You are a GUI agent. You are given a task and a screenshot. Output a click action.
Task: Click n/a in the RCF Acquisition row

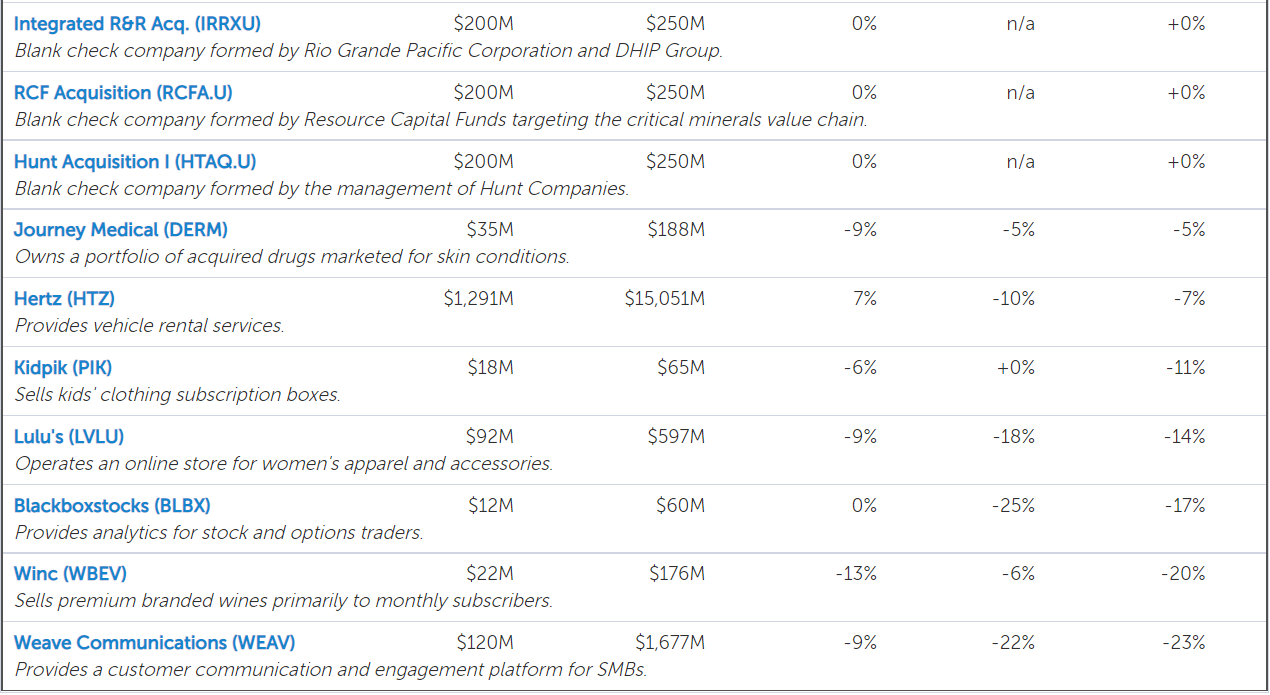[x=1021, y=93]
